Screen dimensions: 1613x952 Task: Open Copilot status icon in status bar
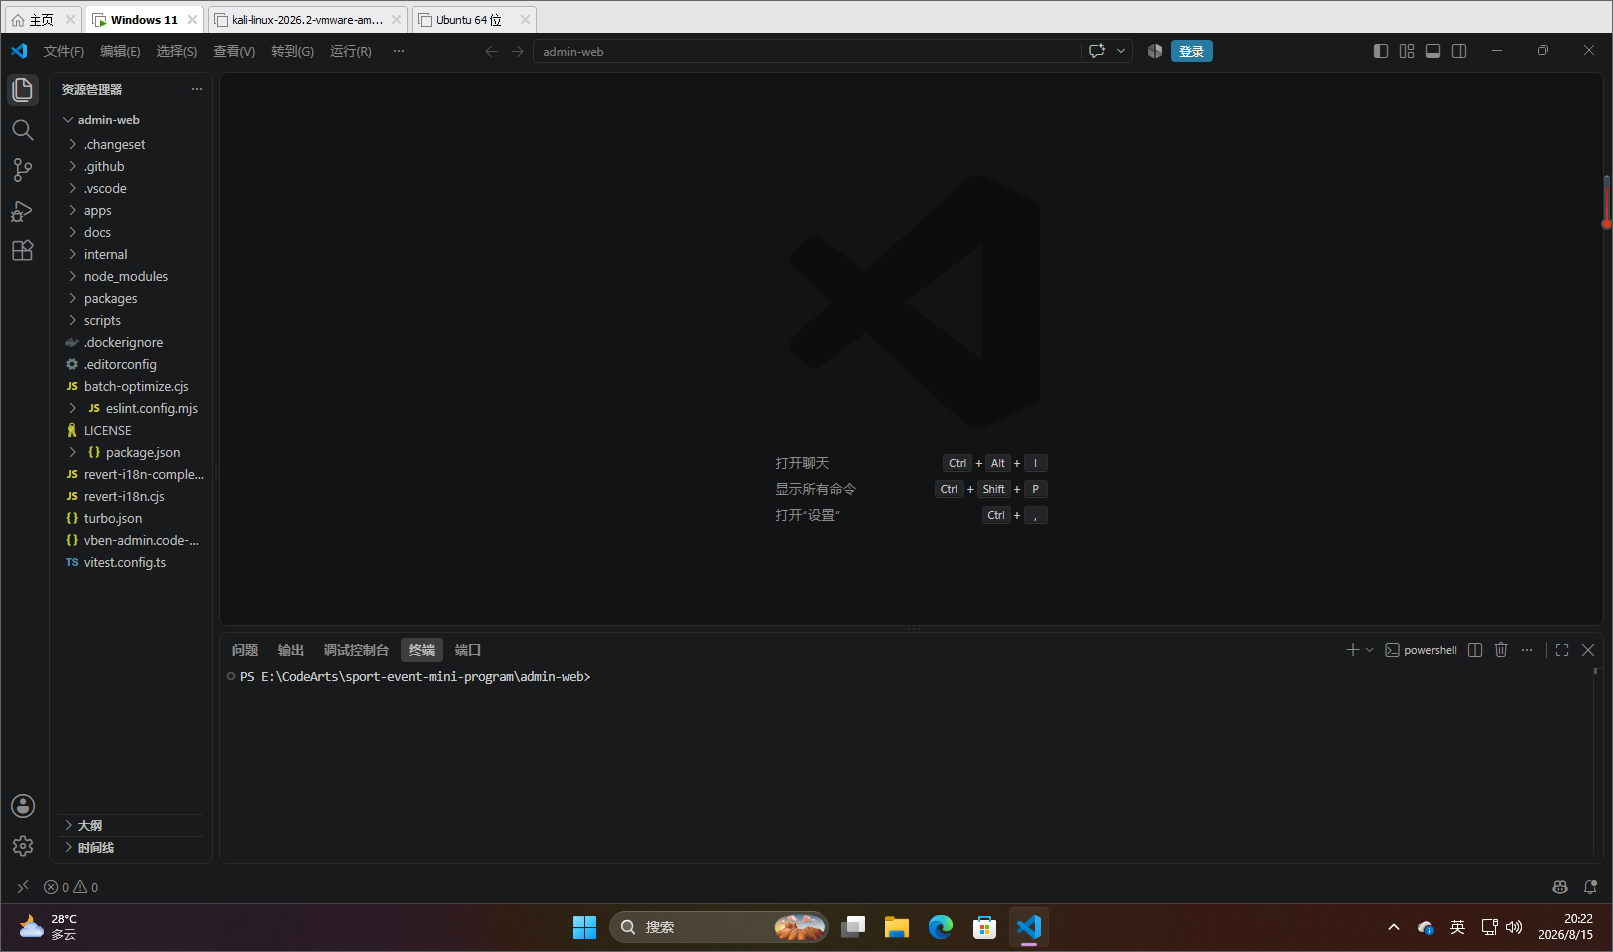(x=1560, y=887)
